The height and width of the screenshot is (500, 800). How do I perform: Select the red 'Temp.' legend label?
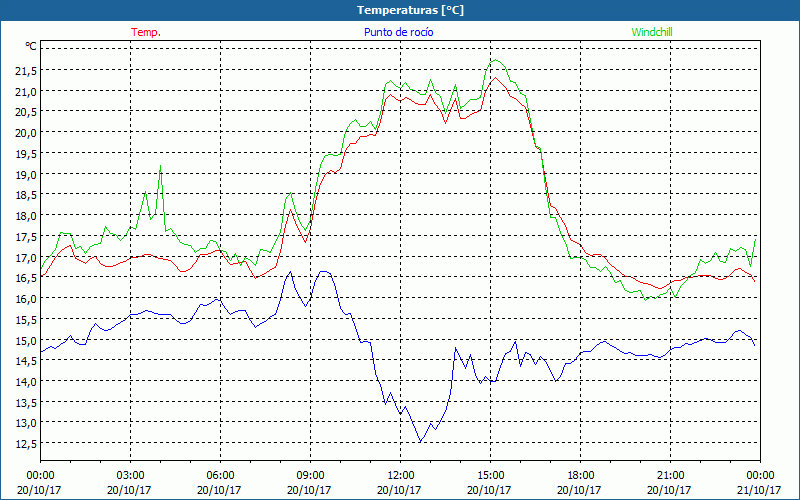146,32
